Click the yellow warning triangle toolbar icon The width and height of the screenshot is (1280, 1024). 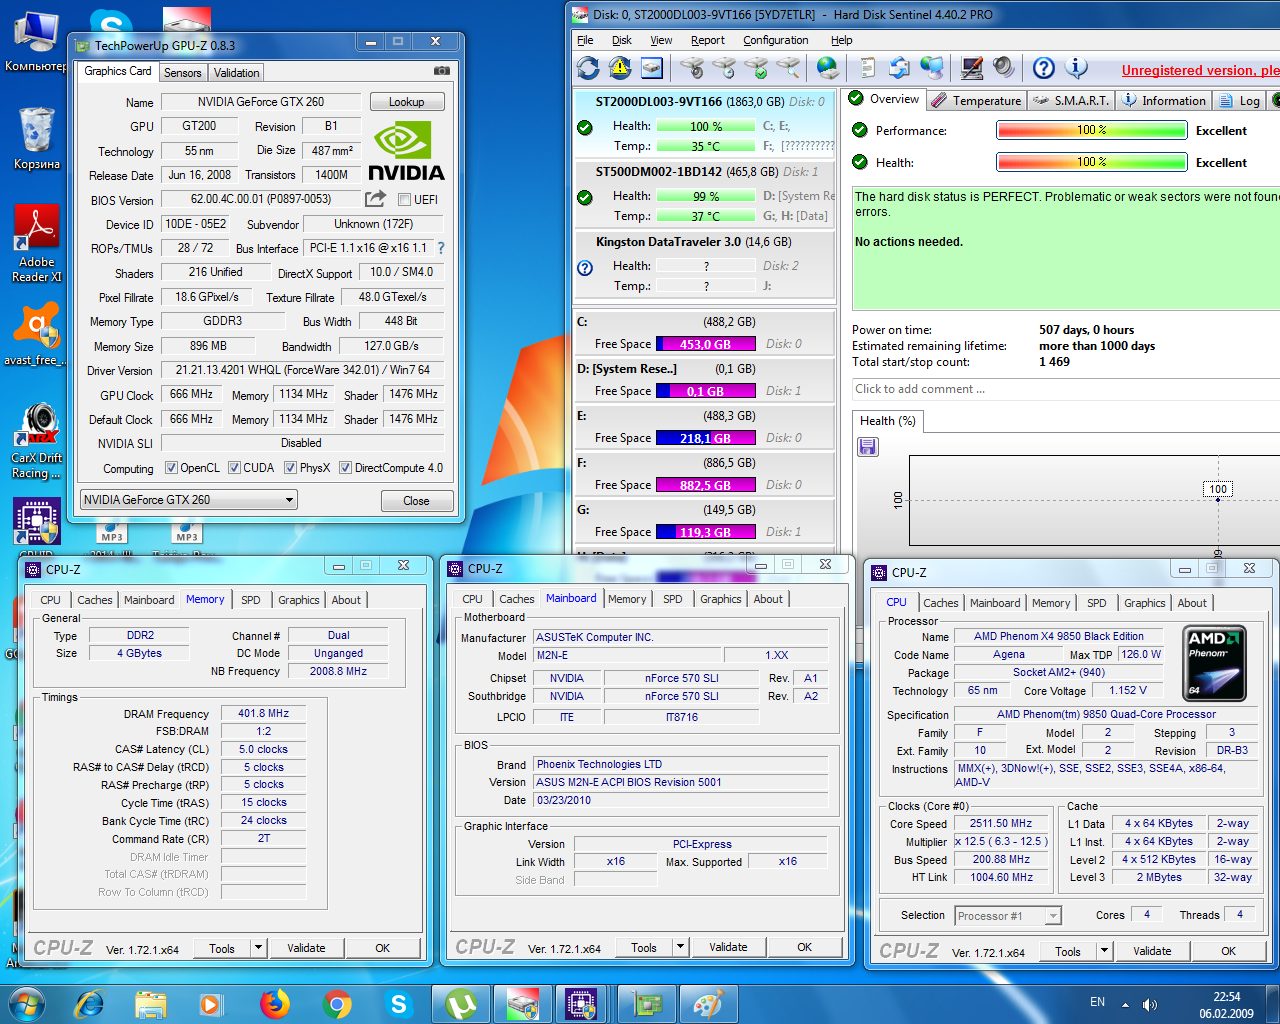coord(620,68)
